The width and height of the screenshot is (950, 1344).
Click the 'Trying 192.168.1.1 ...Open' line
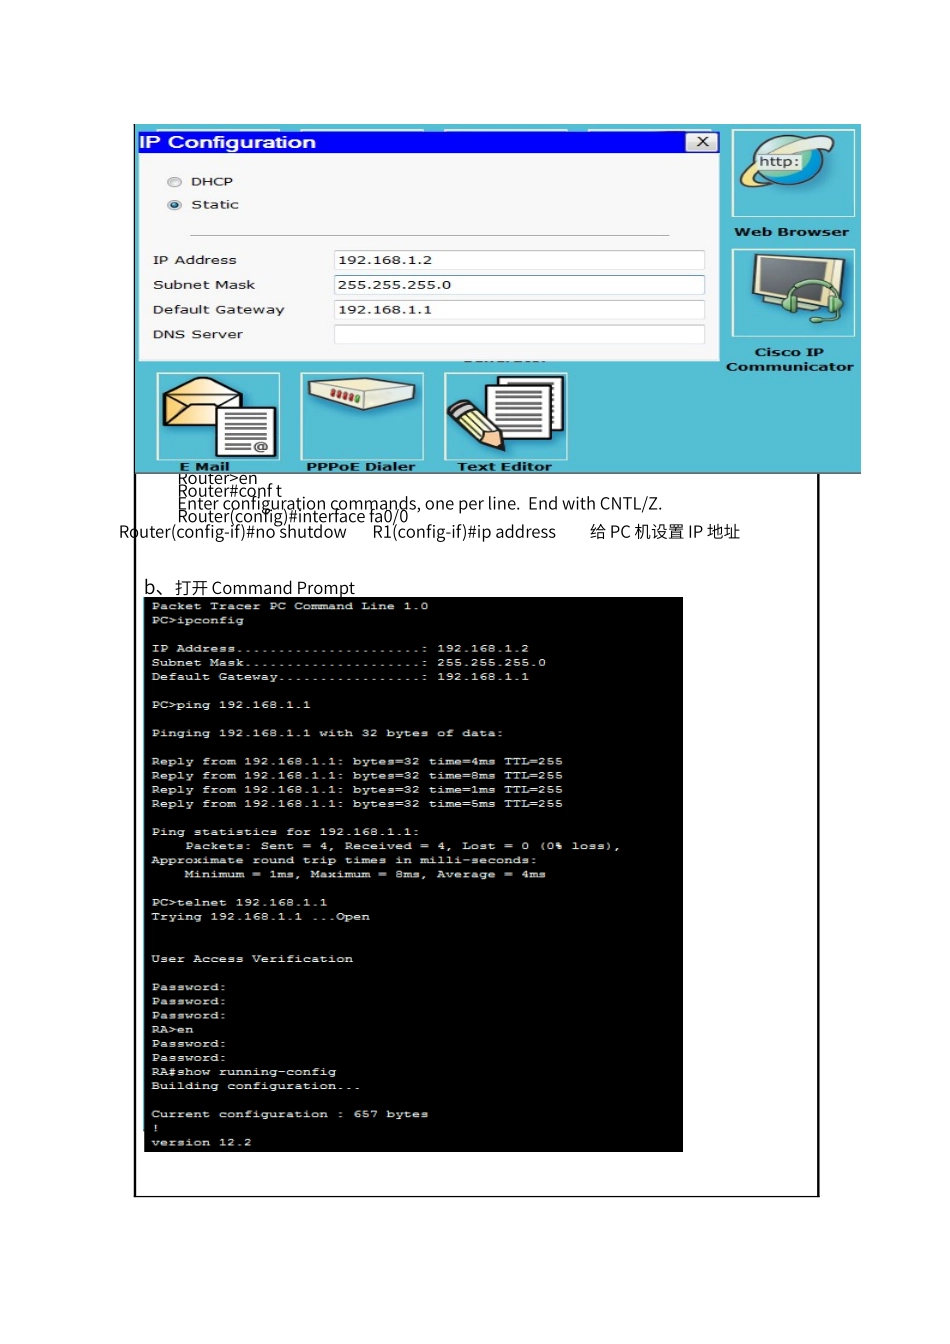coord(261,917)
